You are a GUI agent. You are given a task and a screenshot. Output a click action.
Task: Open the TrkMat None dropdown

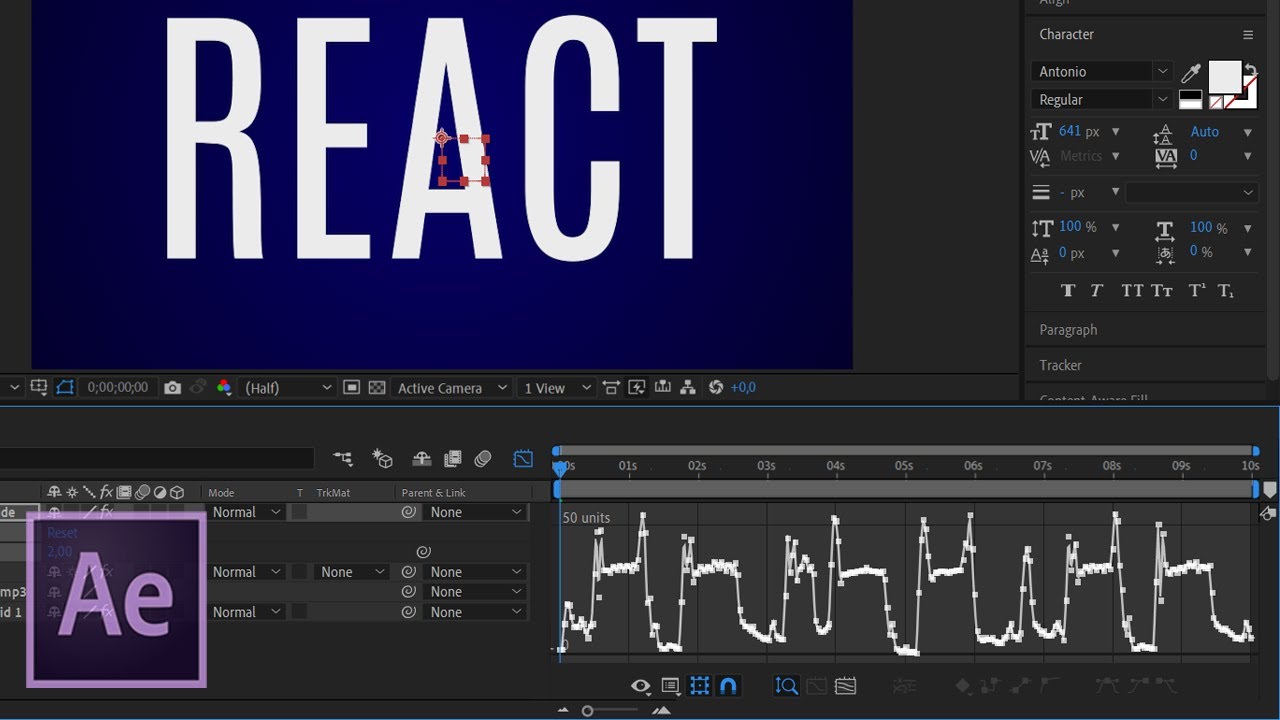click(x=351, y=572)
